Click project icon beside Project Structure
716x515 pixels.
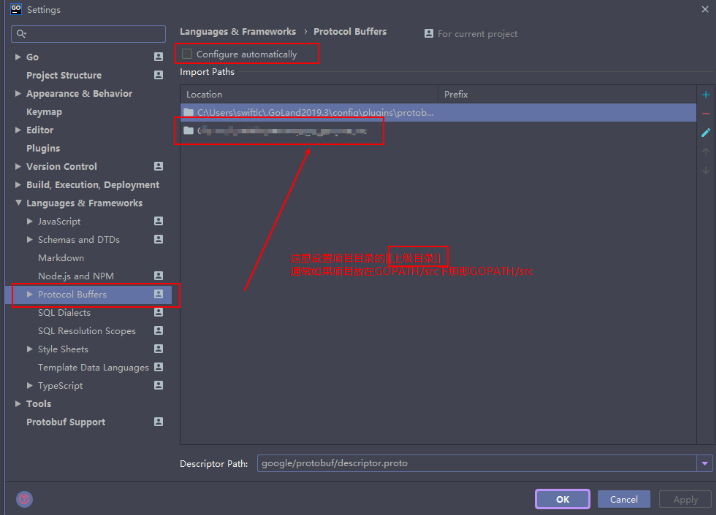point(158,75)
